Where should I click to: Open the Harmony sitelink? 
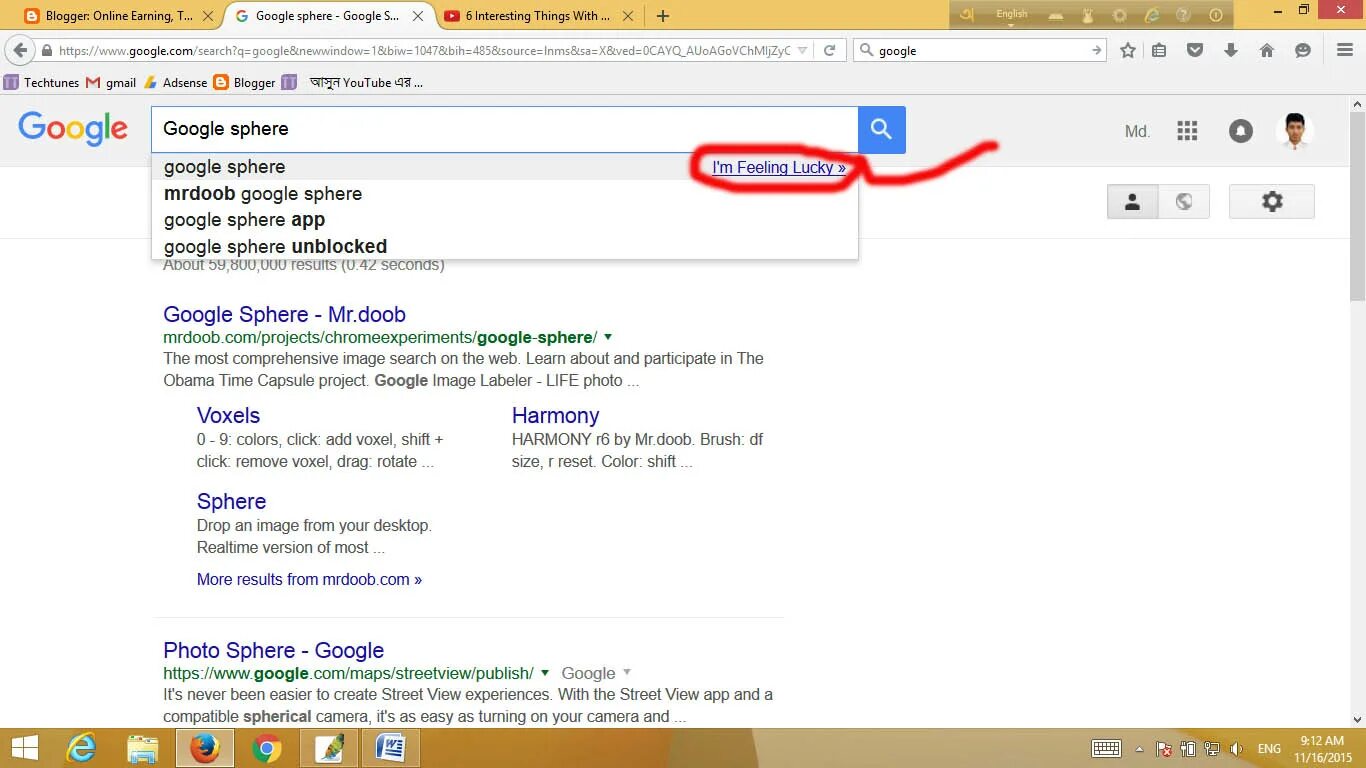555,416
